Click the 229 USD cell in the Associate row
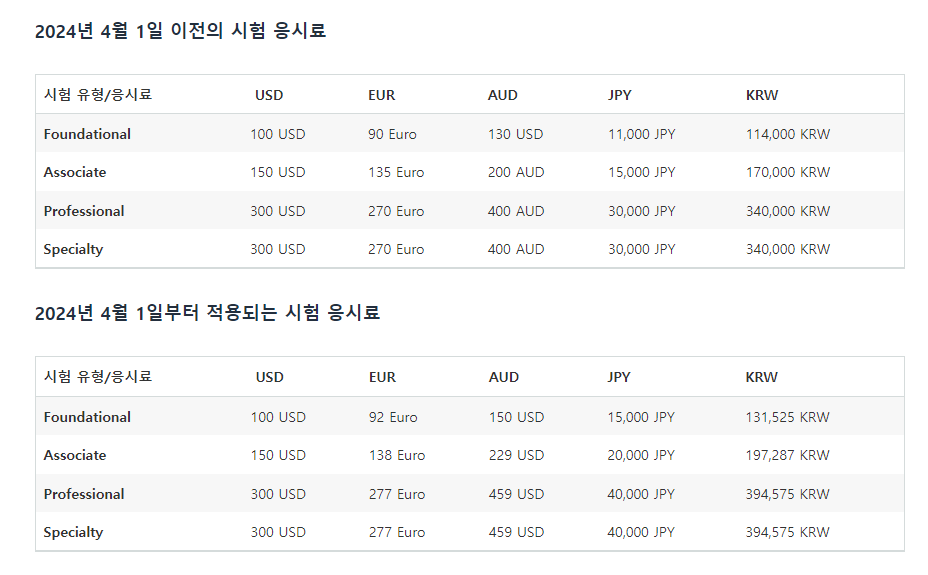Screen dimensions: 928x575 516,456
